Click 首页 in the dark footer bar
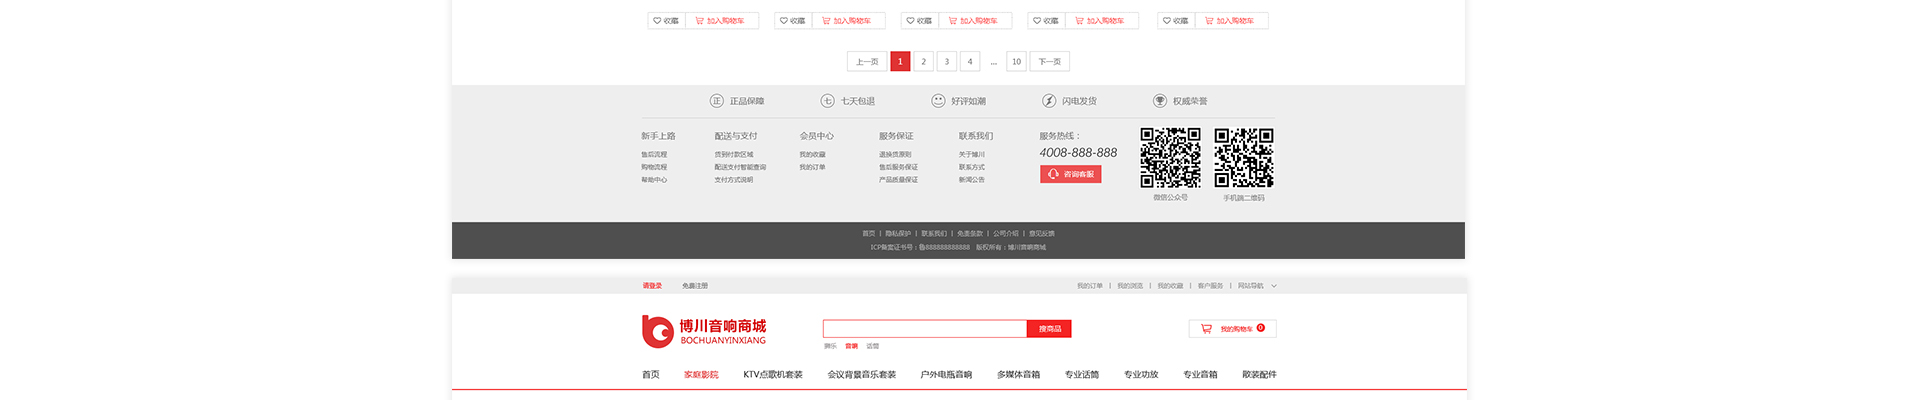 tap(868, 233)
